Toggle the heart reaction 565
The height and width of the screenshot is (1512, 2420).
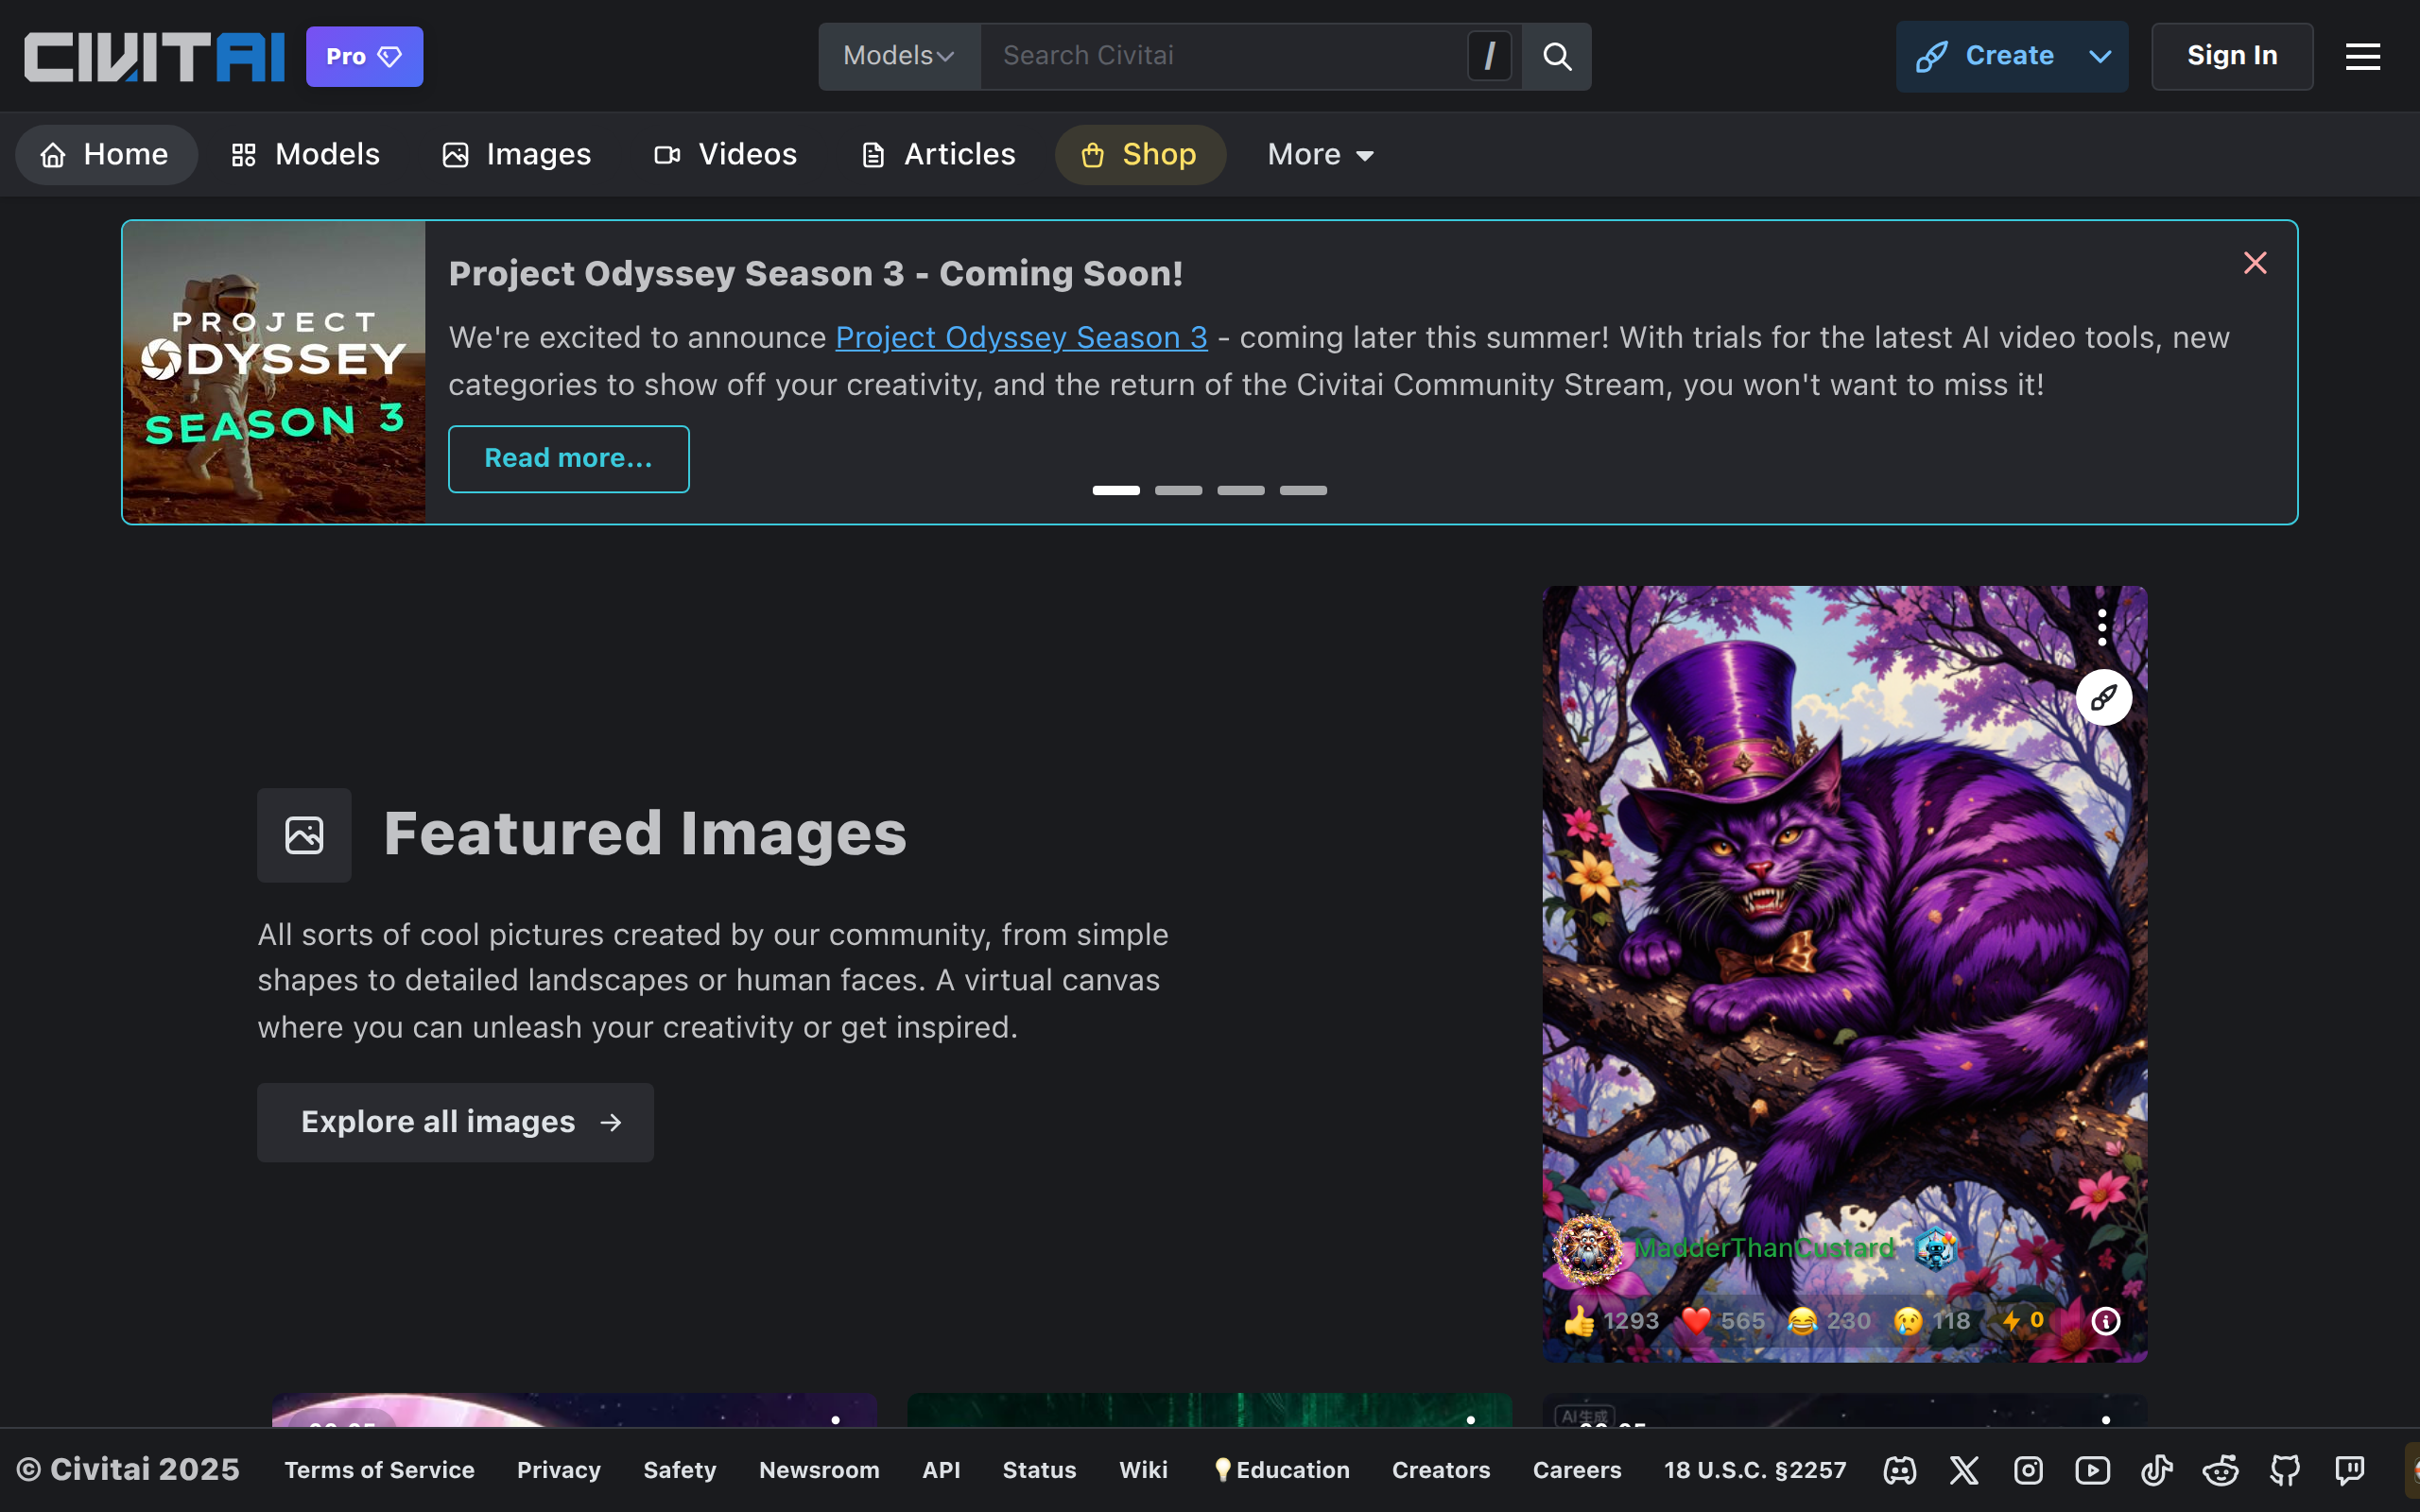[1724, 1321]
